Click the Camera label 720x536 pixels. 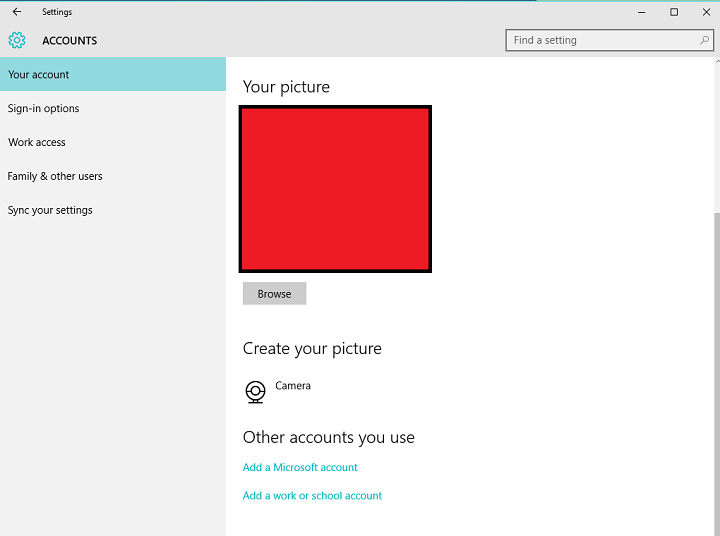[x=293, y=386]
